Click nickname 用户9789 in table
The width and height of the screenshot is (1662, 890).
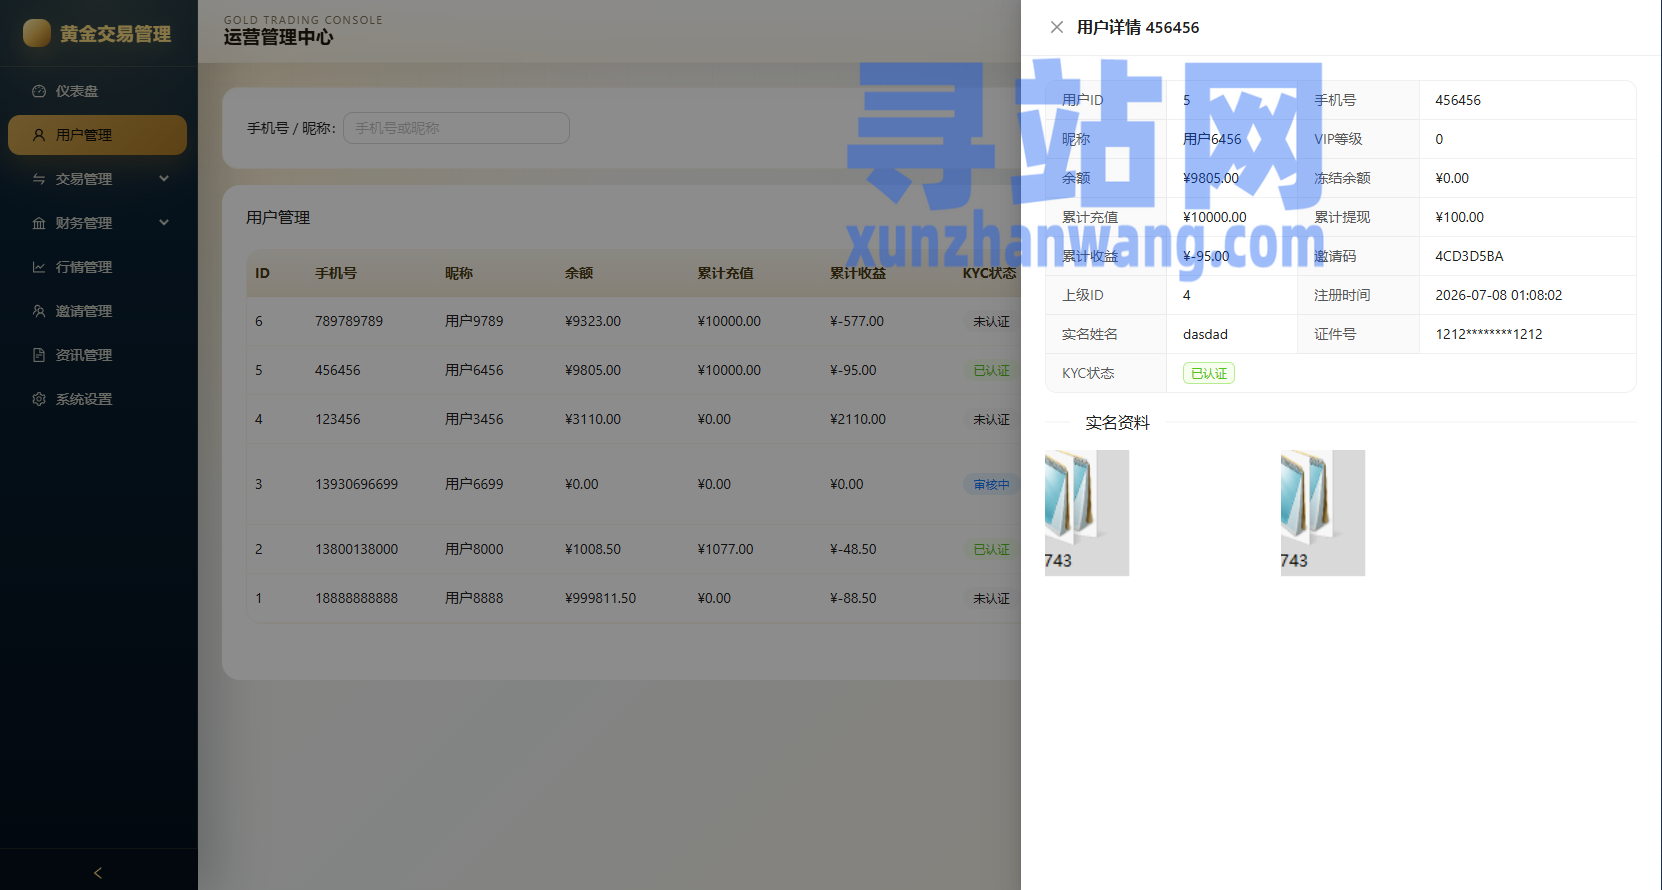click(474, 321)
